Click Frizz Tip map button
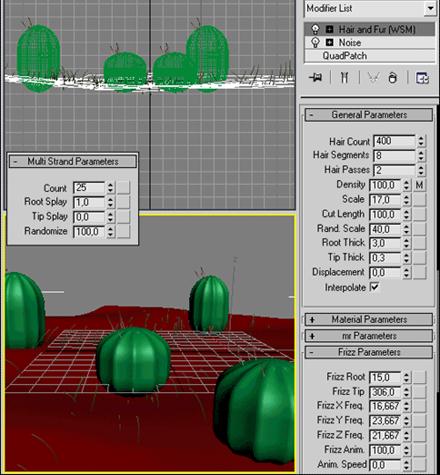Image resolution: width=440 pixels, height=475 pixels. pos(420,392)
